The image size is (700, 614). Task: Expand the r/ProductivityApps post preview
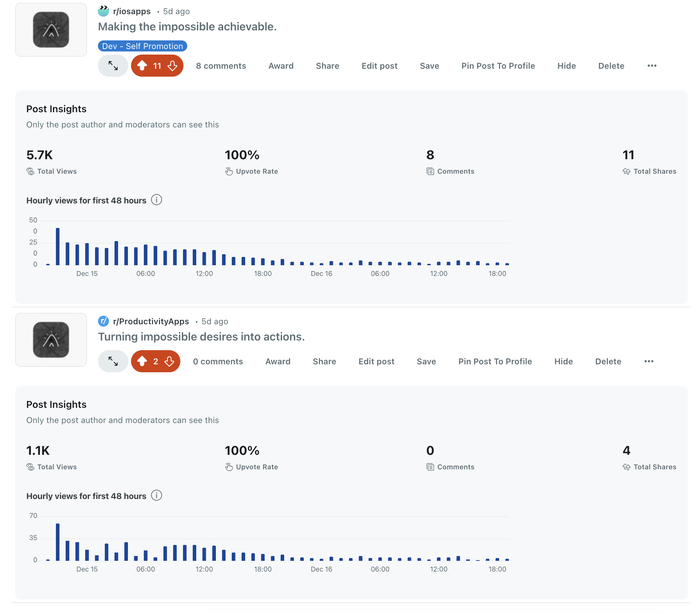tap(113, 362)
